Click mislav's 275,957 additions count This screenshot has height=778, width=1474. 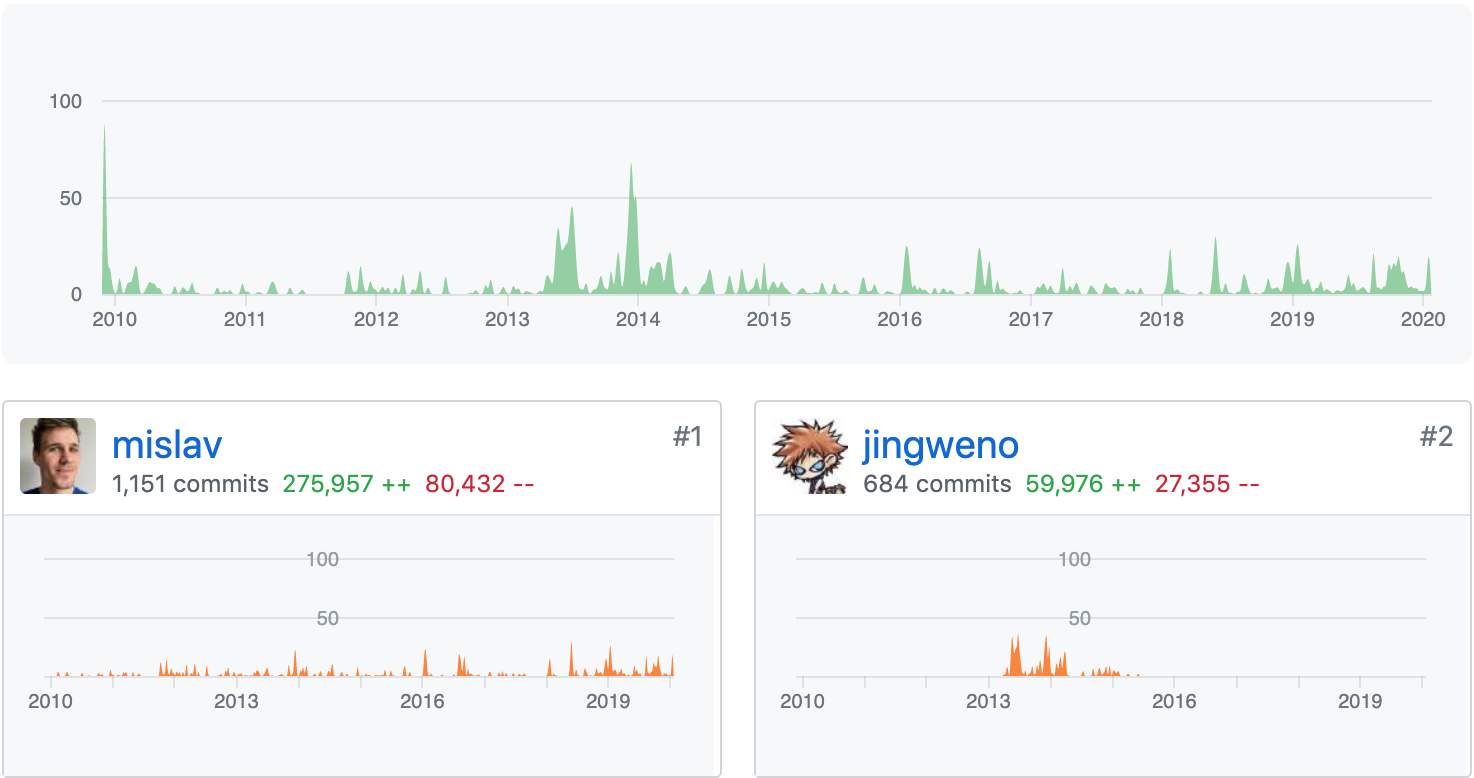point(346,485)
